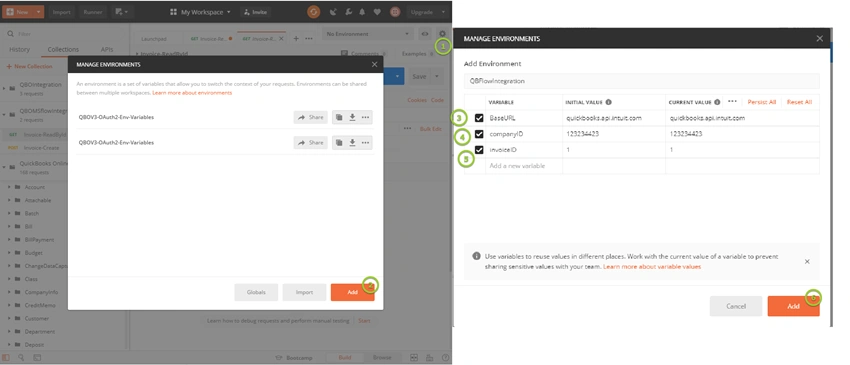This screenshot has height=365, width=850.
Task: Expand the Department folder
Action: (9, 331)
